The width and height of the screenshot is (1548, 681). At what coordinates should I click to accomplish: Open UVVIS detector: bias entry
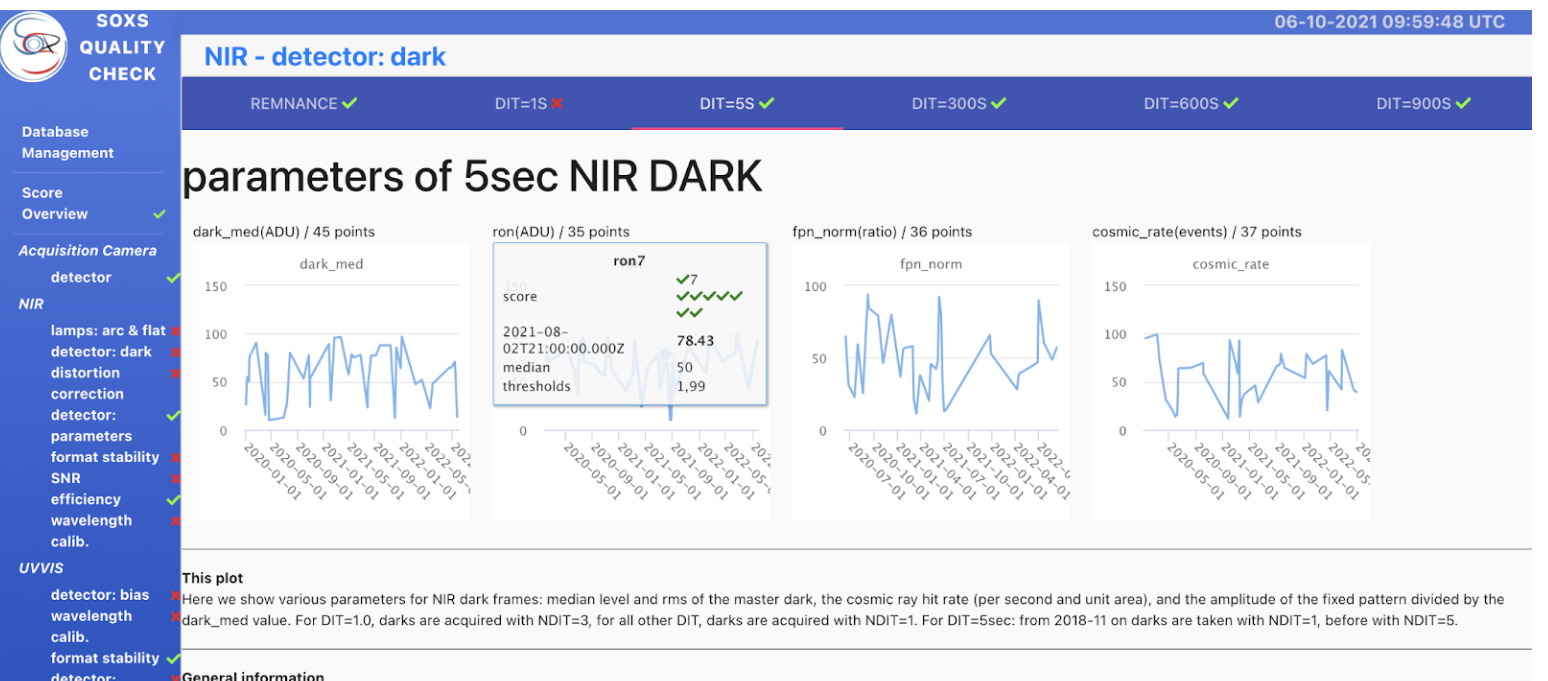[x=100, y=595]
